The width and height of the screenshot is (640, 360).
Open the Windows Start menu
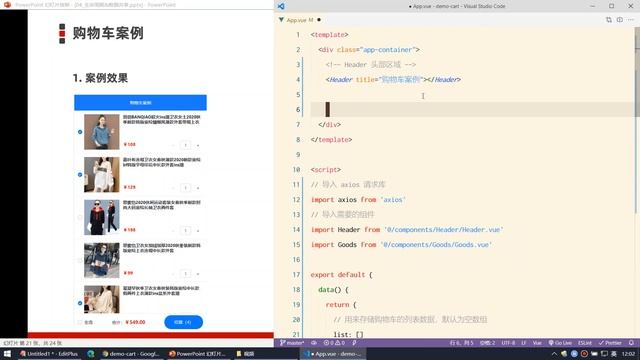pos(7,354)
